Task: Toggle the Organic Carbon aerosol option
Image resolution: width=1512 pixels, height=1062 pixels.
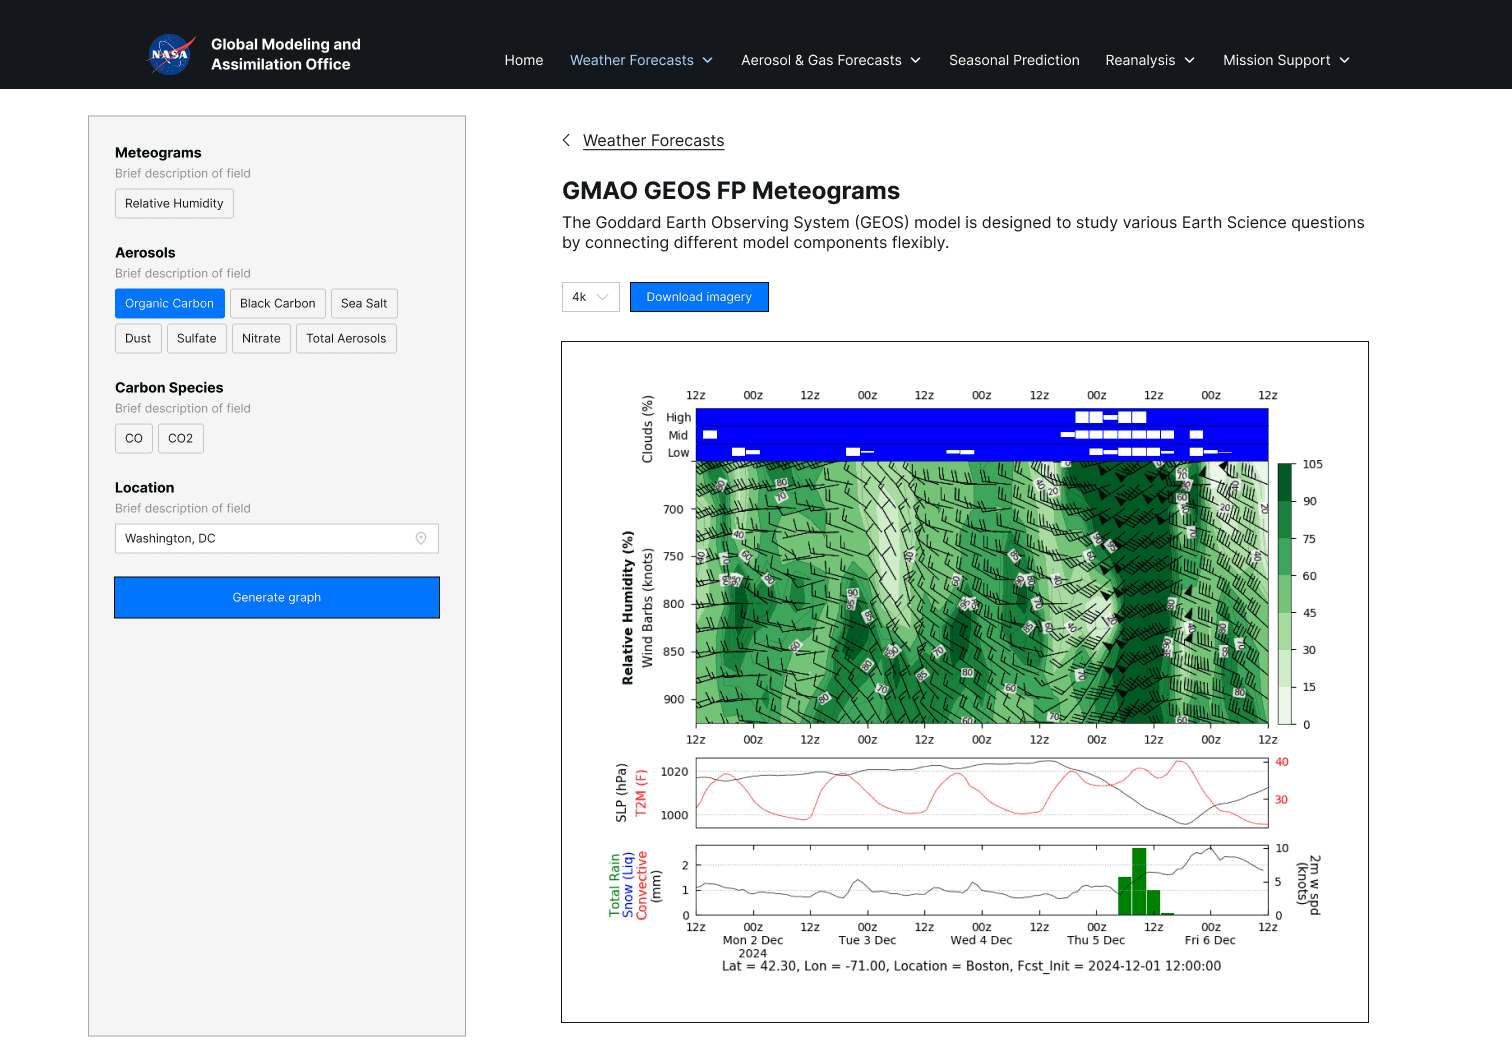Action: pyautogui.click(x=169, y=304)
